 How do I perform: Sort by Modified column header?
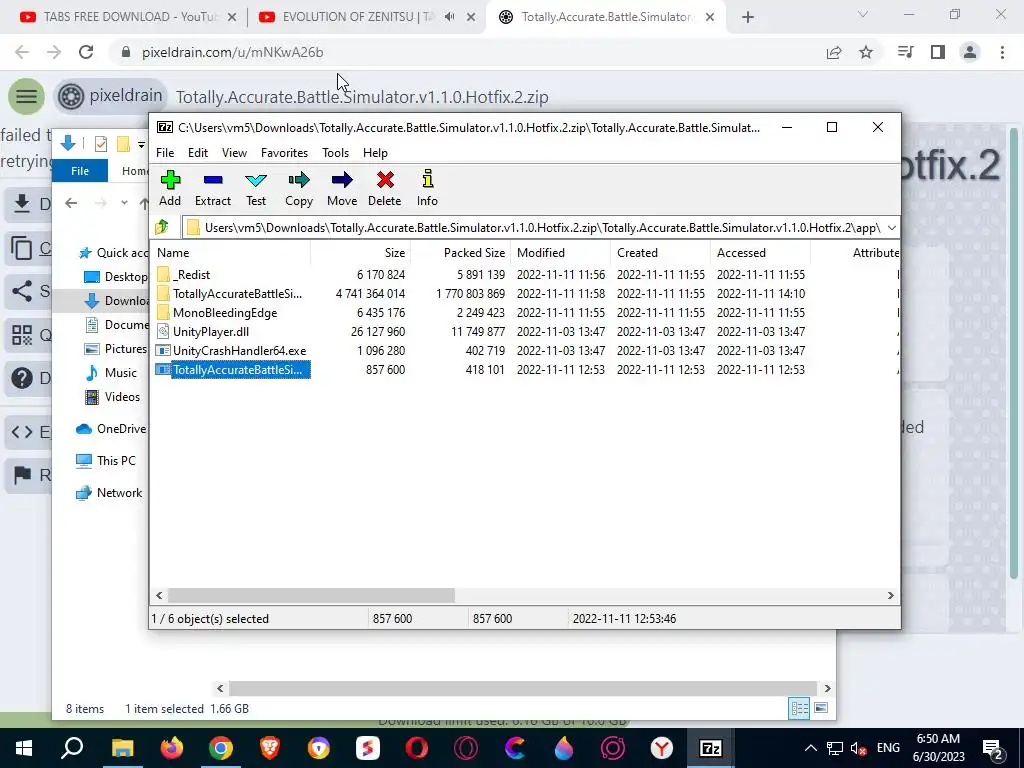click(x=560, y=253)
